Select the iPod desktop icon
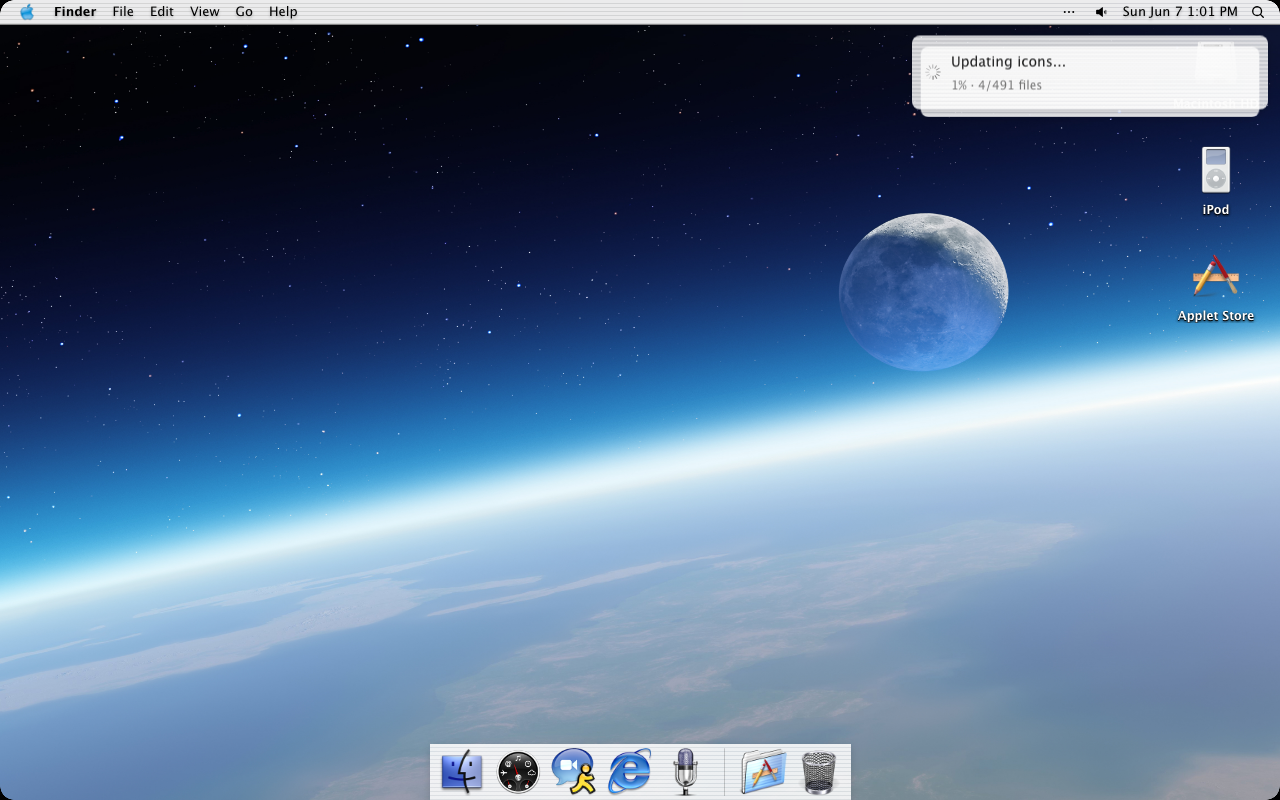 click(x=1216, y=170)
